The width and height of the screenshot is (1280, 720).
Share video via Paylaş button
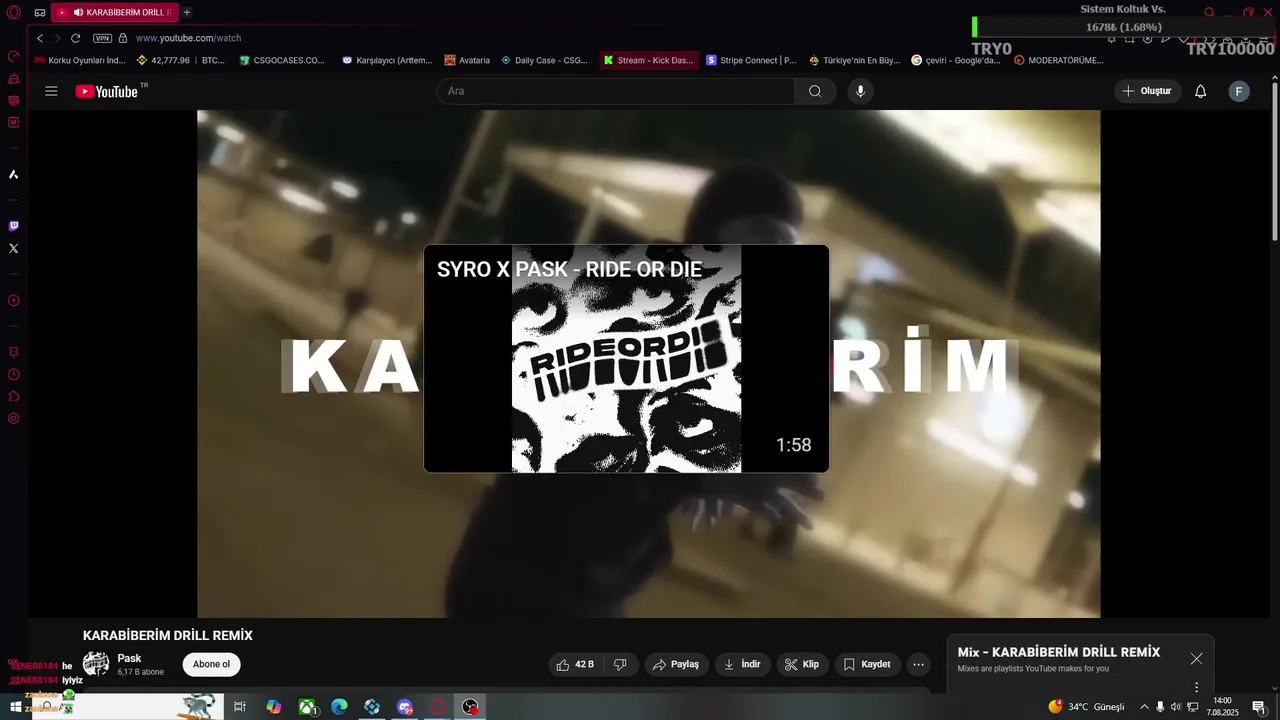point(676,664)
